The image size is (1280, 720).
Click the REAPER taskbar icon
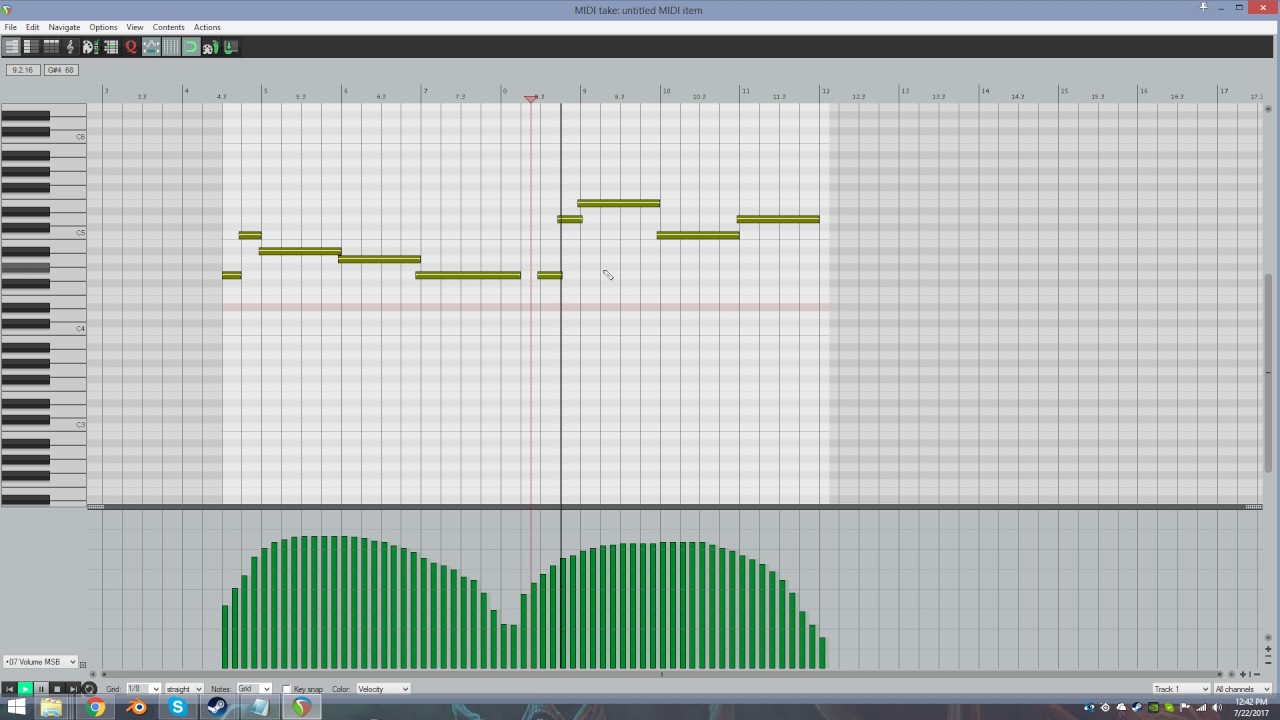(301, 707)
